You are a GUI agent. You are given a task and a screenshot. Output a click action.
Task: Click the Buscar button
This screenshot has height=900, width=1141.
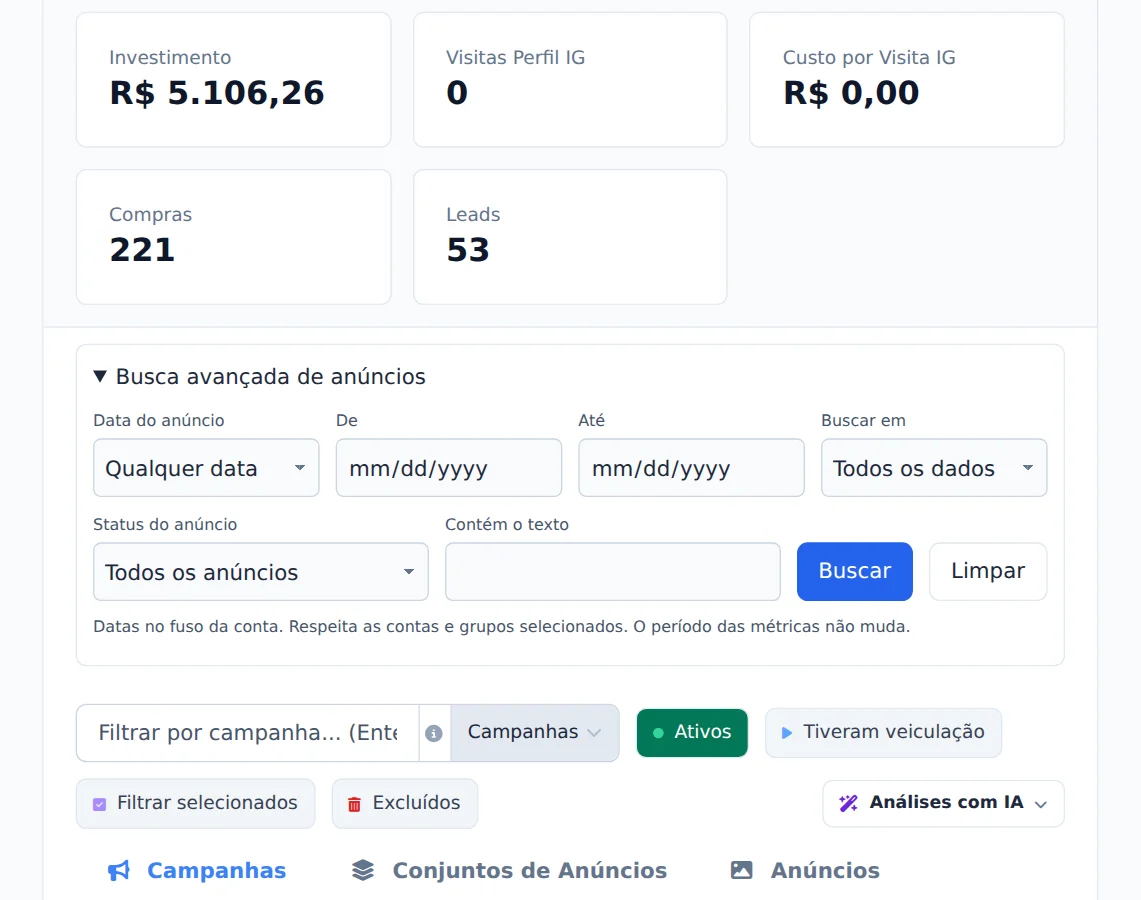[854, 571]
